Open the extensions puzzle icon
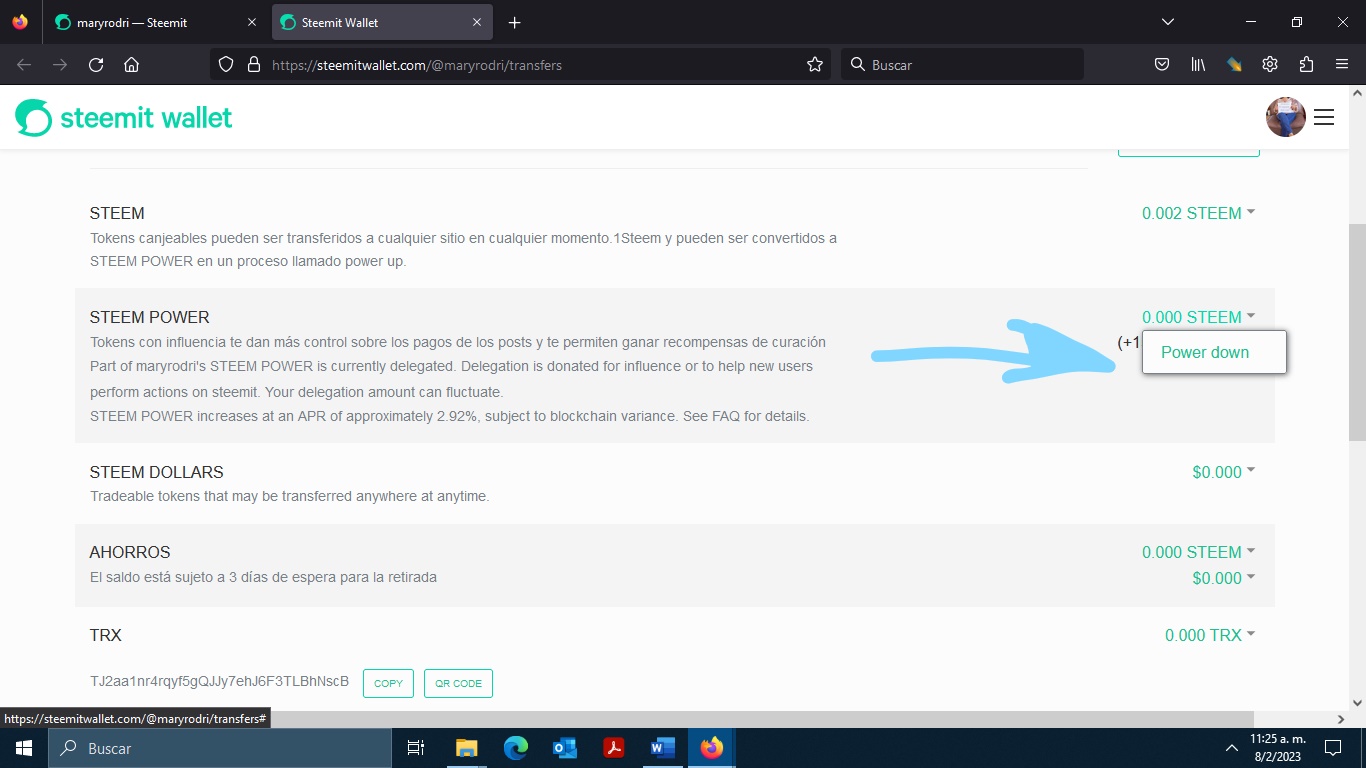 (1306, 64)
